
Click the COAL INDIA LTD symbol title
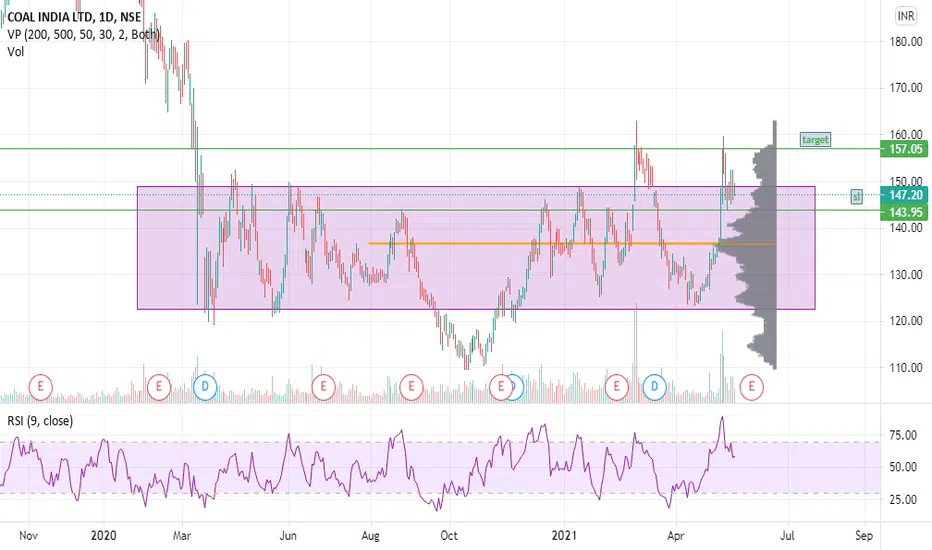(74, 17)
